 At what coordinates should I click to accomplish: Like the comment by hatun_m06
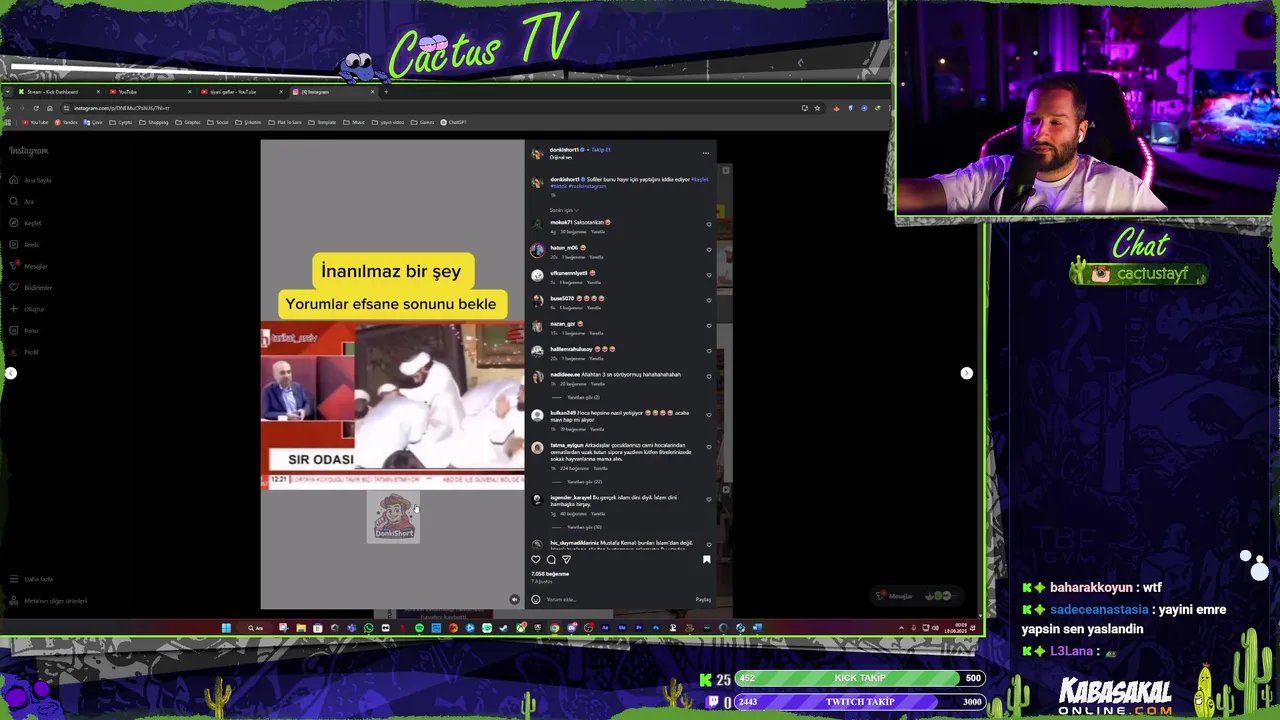pos(709,250)
